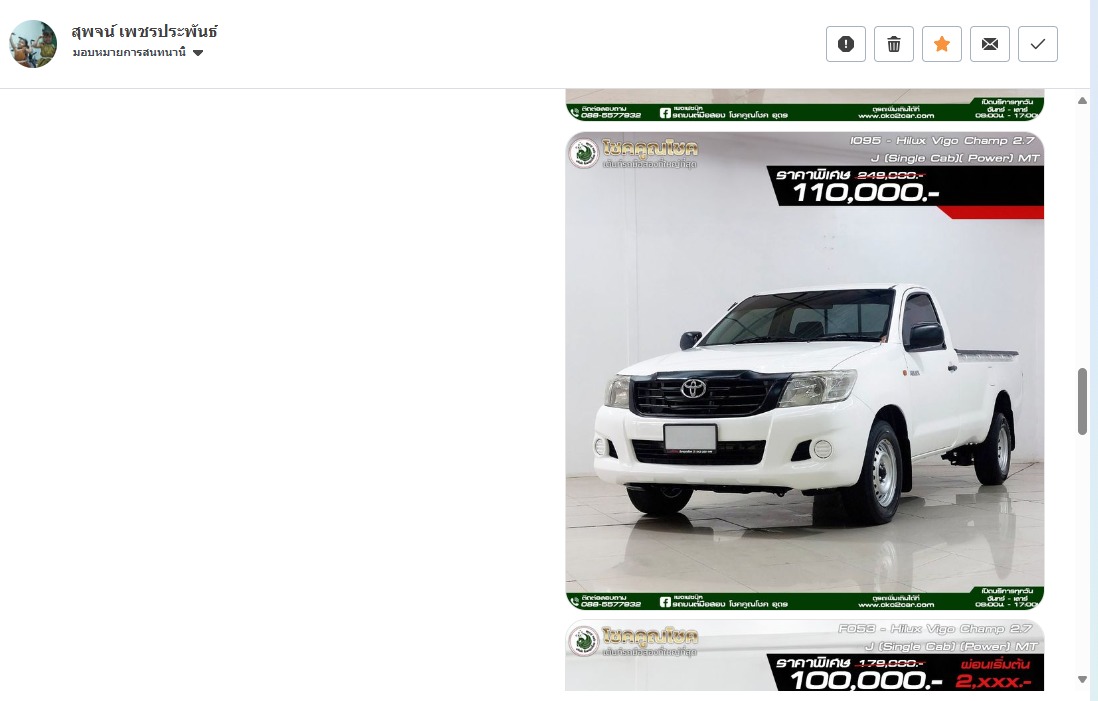Click the Facebook icon in image footer
The width and height of the screenshot is (1098, 701).
[665, 602]
